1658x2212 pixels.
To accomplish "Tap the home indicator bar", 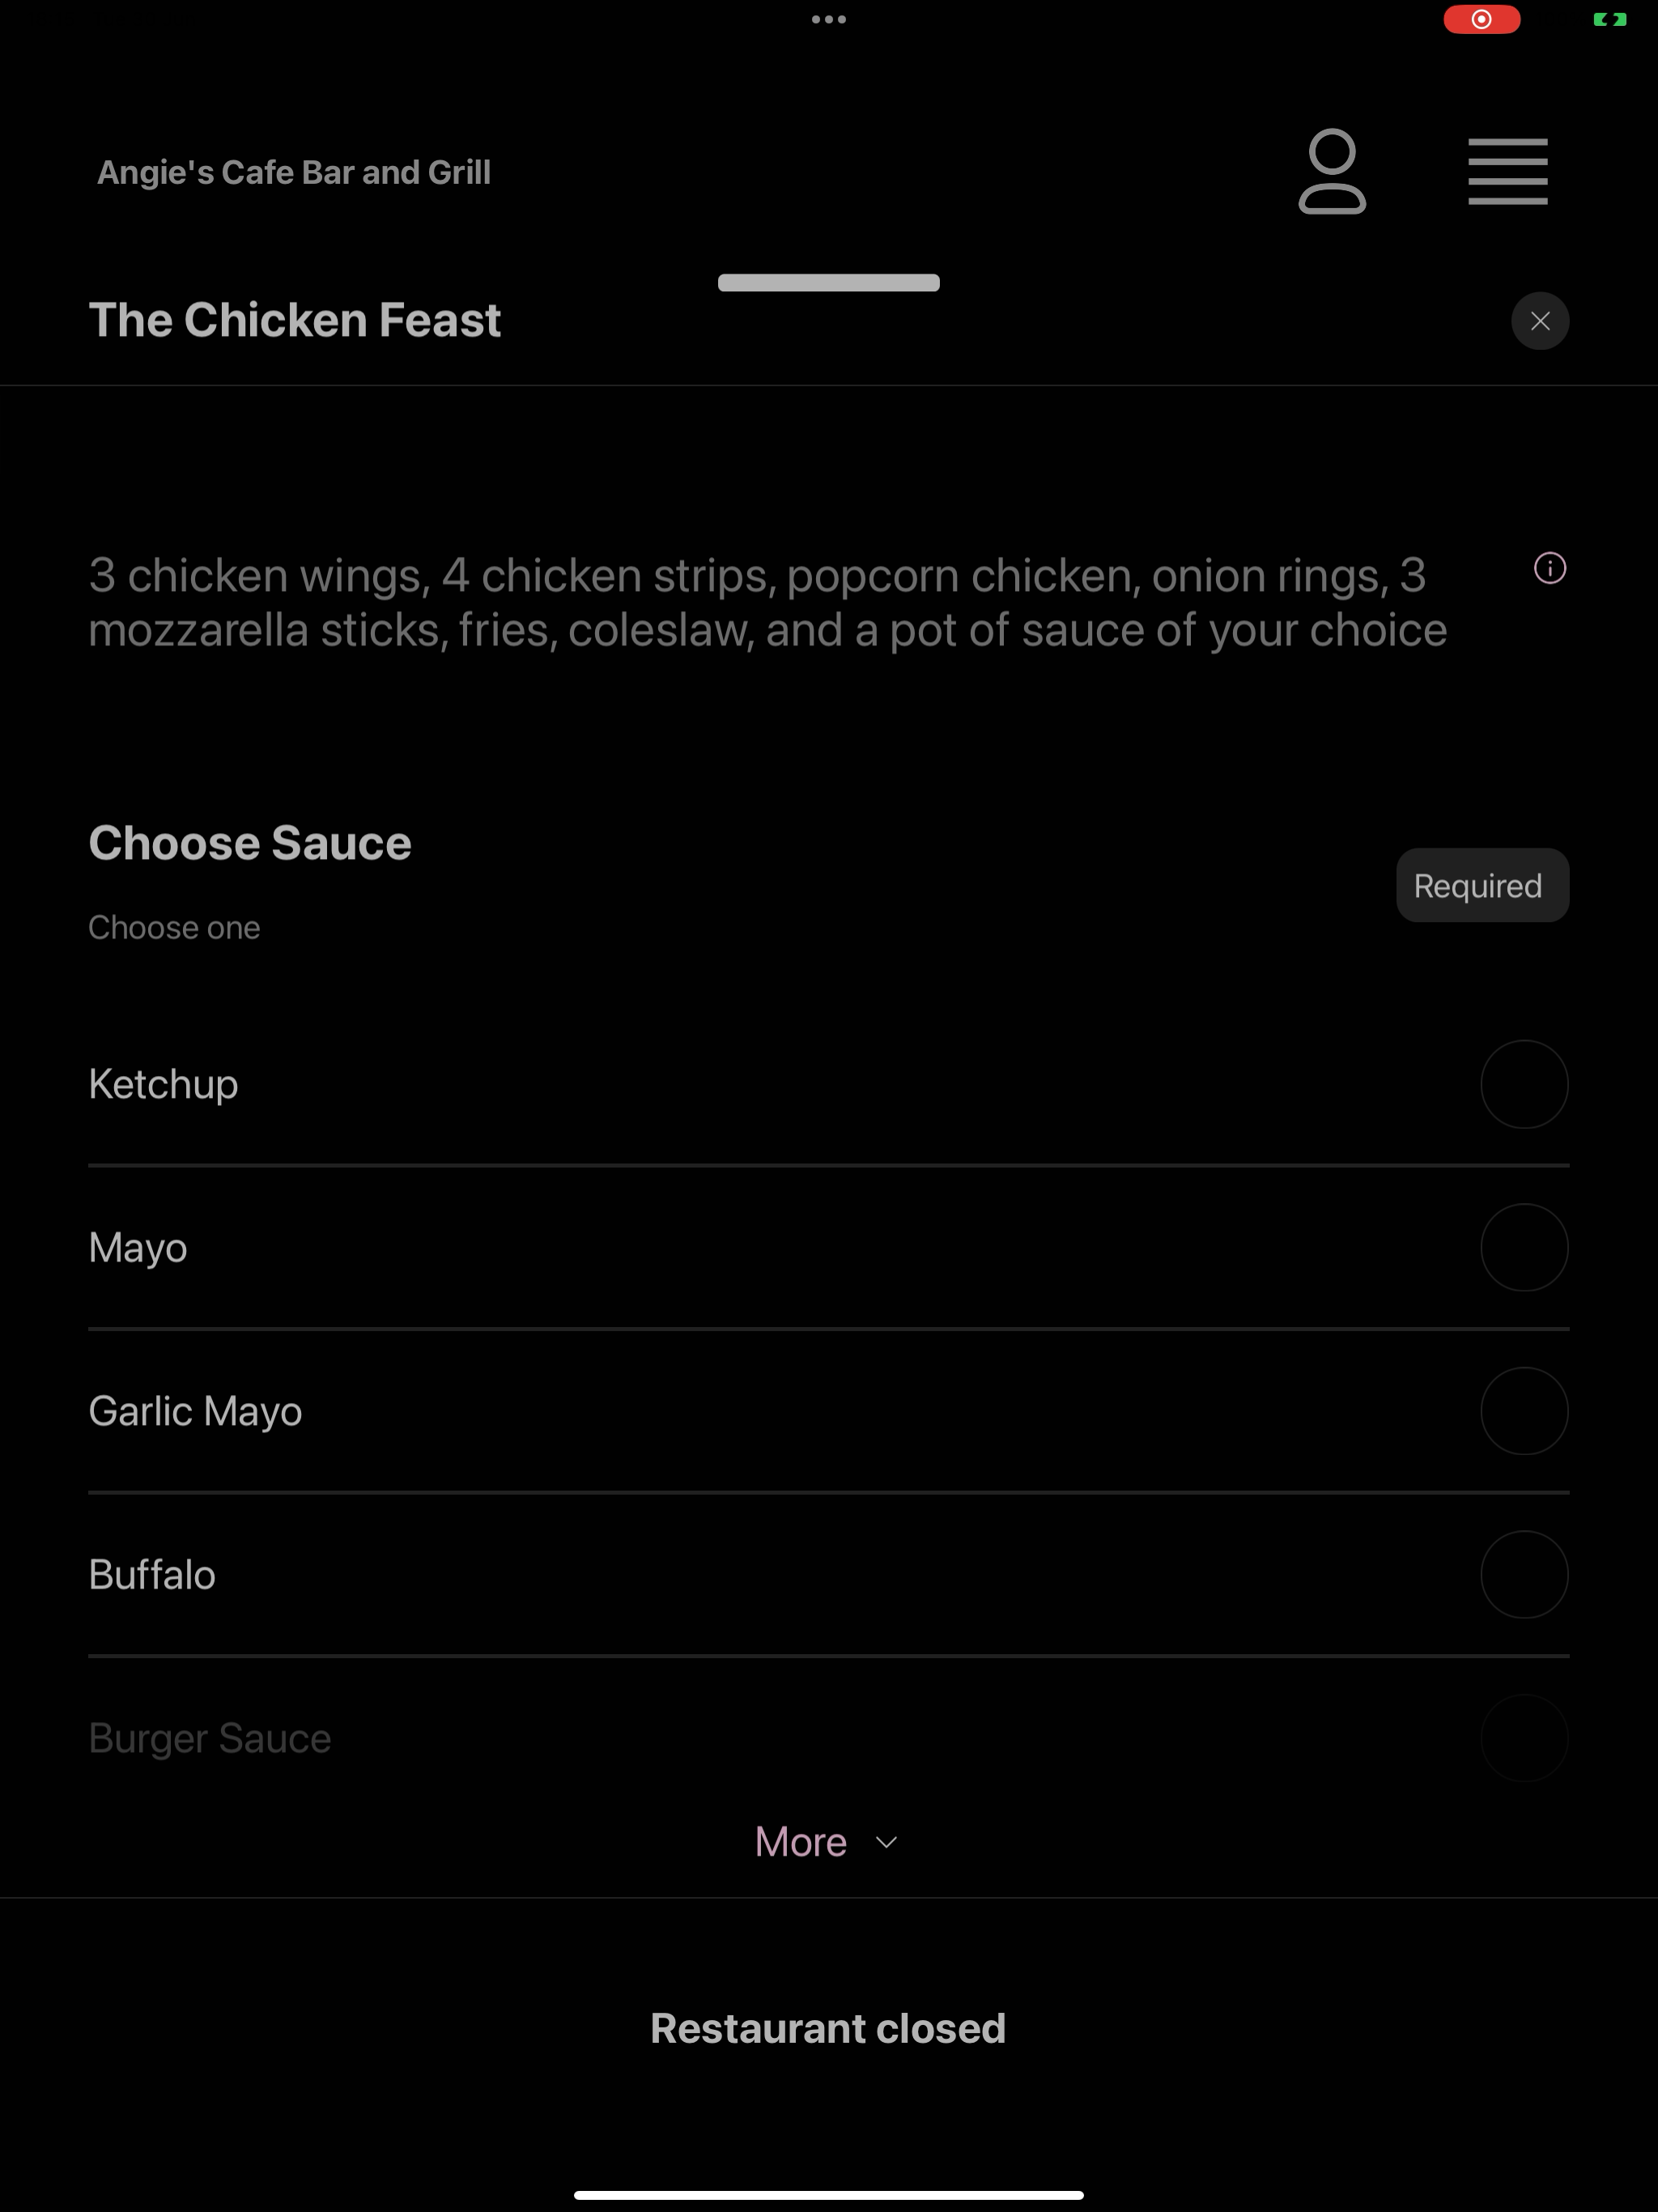I will tap(829, 2195).
